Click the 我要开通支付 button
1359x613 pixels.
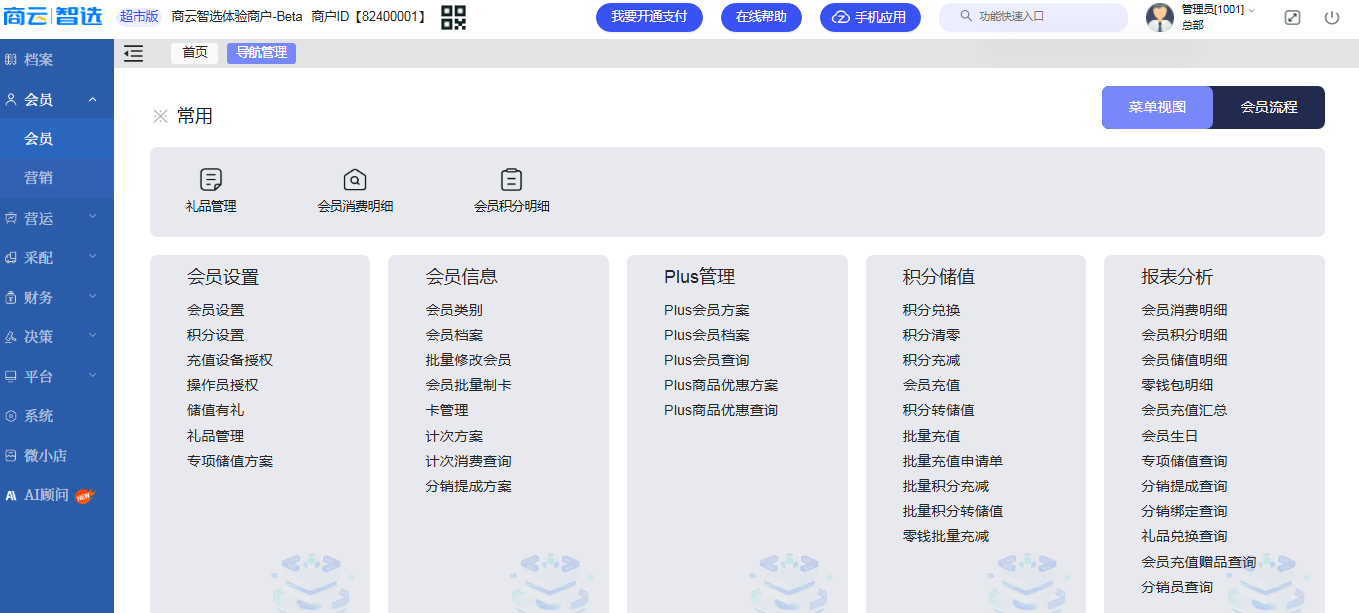649,17
